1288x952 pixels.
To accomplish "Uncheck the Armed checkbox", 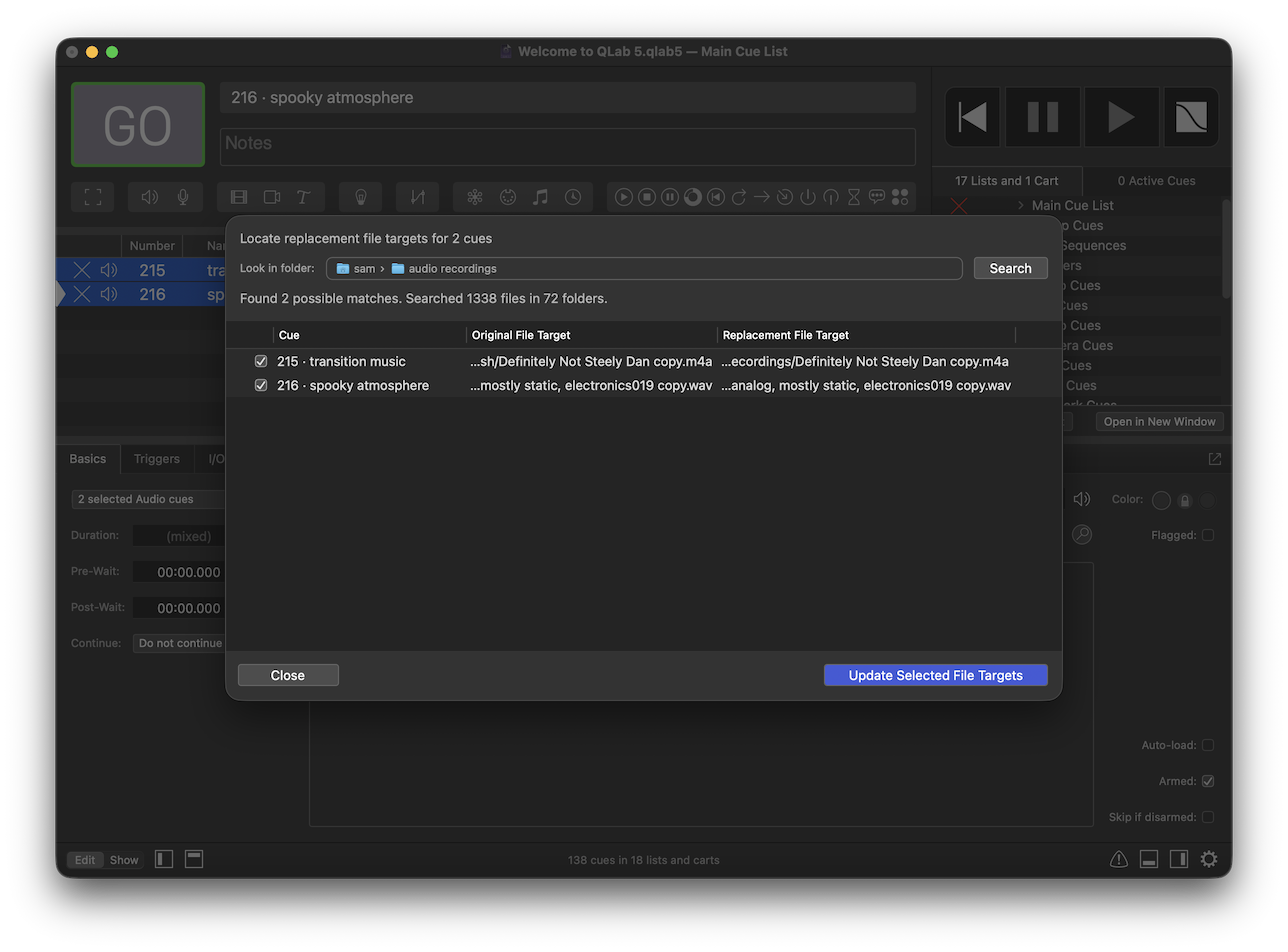I will tap(1208, 781).
